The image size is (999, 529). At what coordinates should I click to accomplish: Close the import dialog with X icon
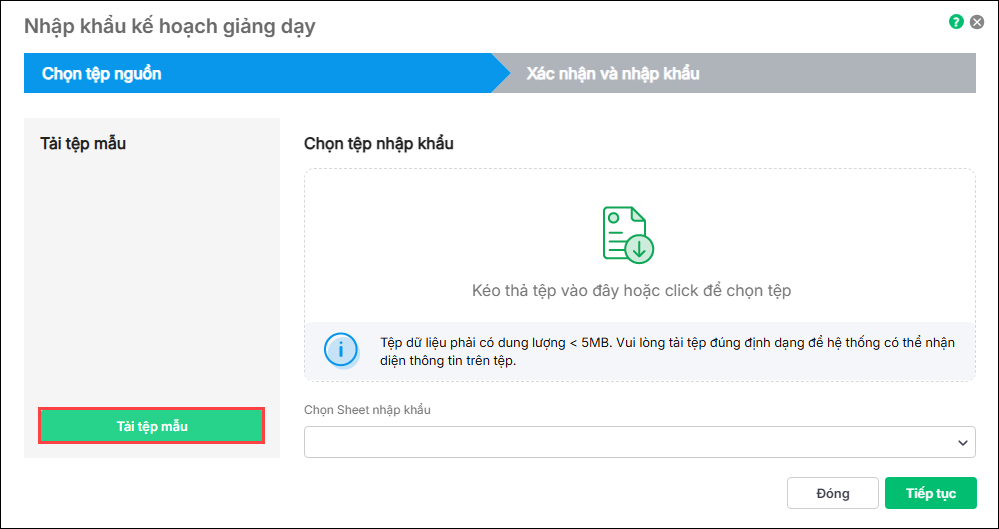tap(976, 22)
